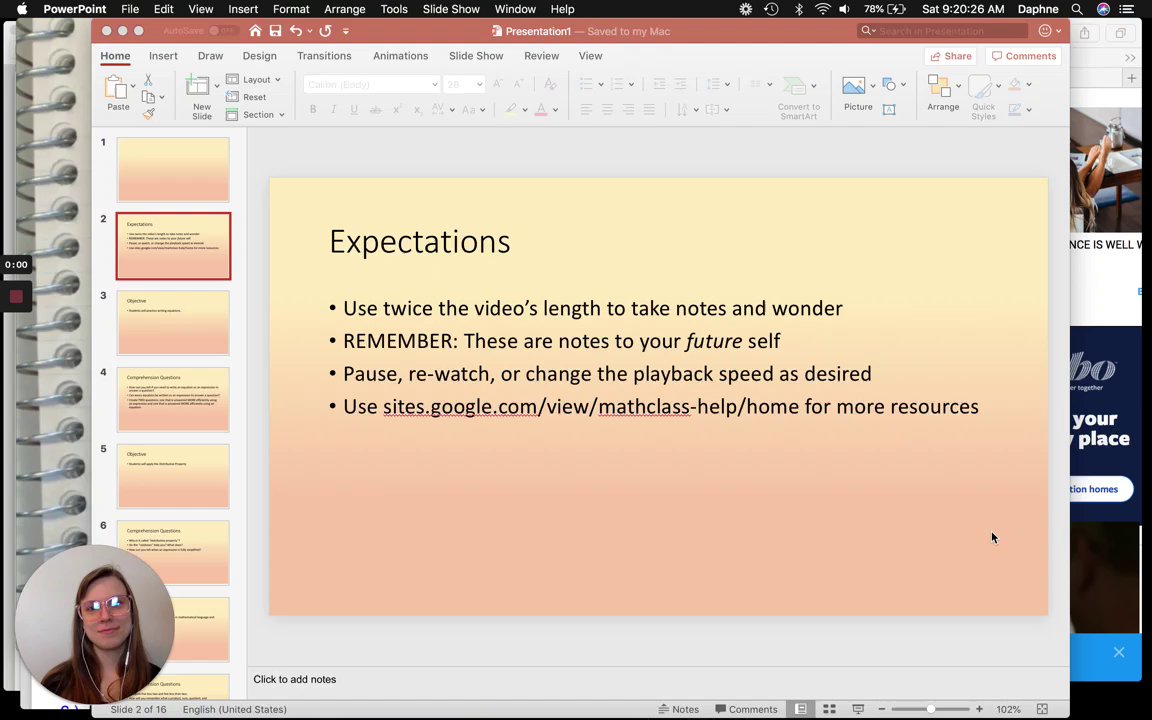Toggle Superscript formatting

(397, 109)
